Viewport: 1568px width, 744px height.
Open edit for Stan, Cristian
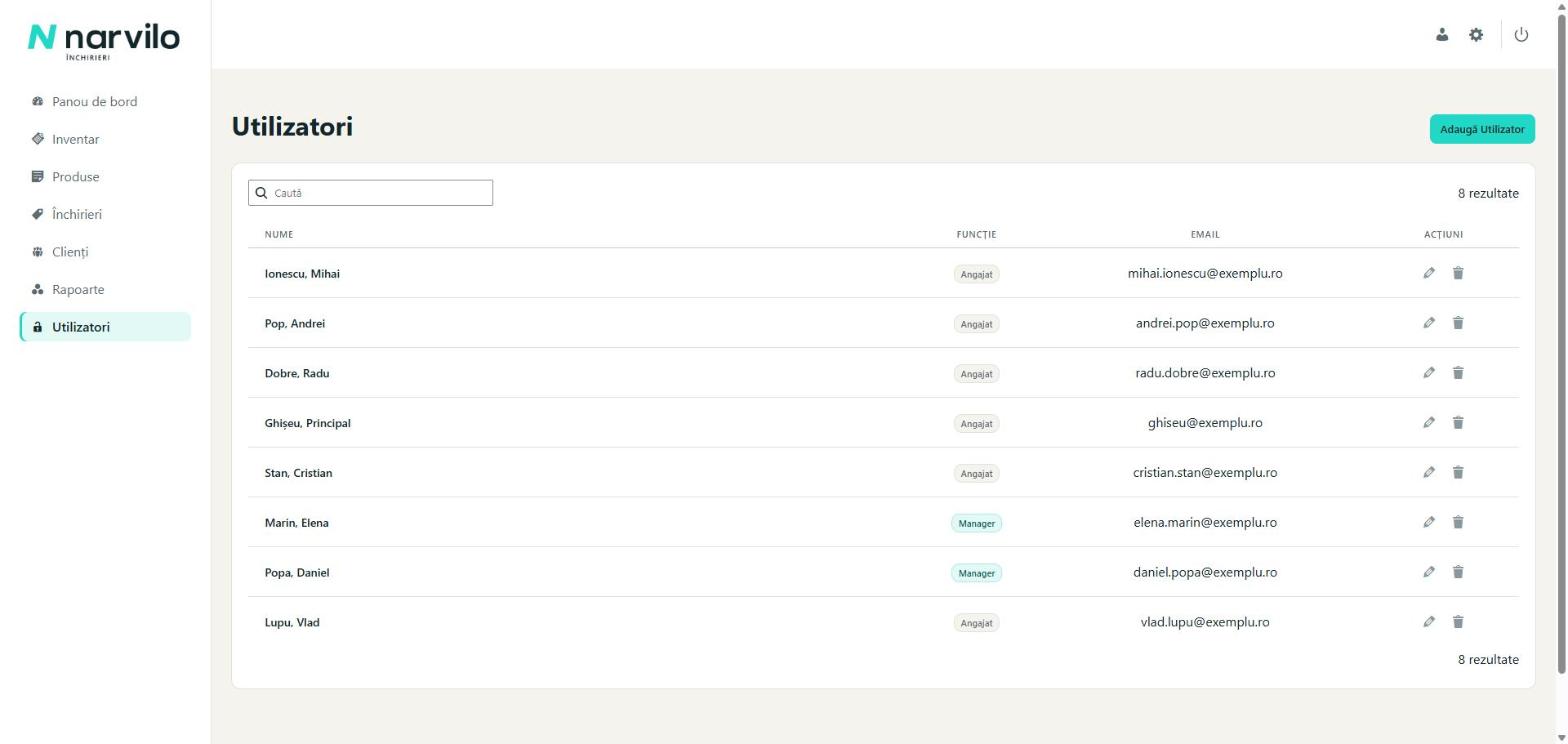(x=1429, y=472)
